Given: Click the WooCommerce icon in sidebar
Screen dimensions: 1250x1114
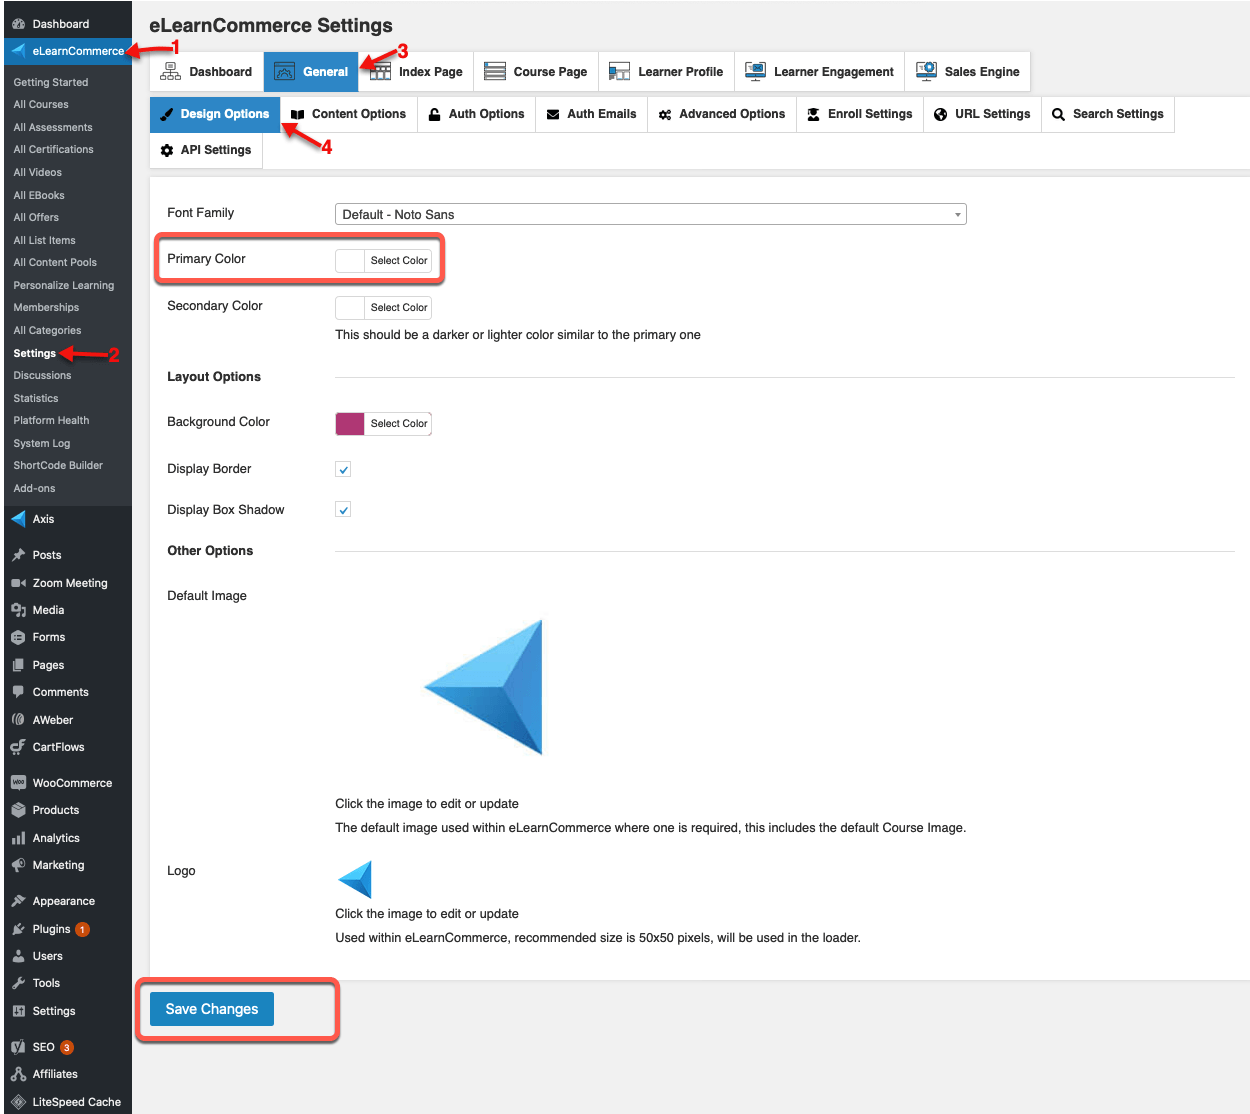Looking at the screenshot, I should pos(18,783).
